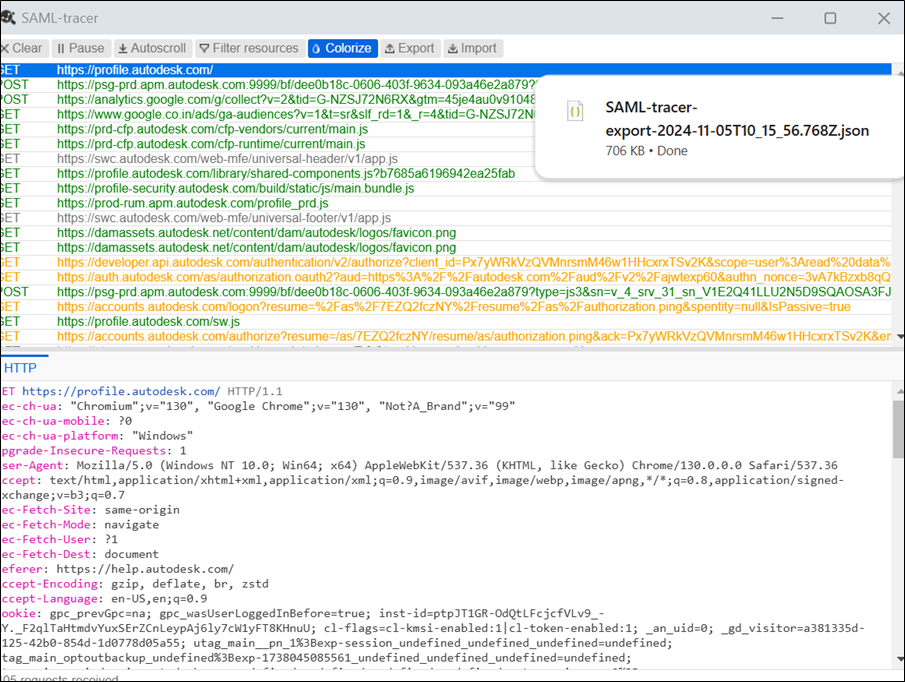Close the SAML-tracer window
The width and height of the screenshot is (905, 682).
(884, 18)
